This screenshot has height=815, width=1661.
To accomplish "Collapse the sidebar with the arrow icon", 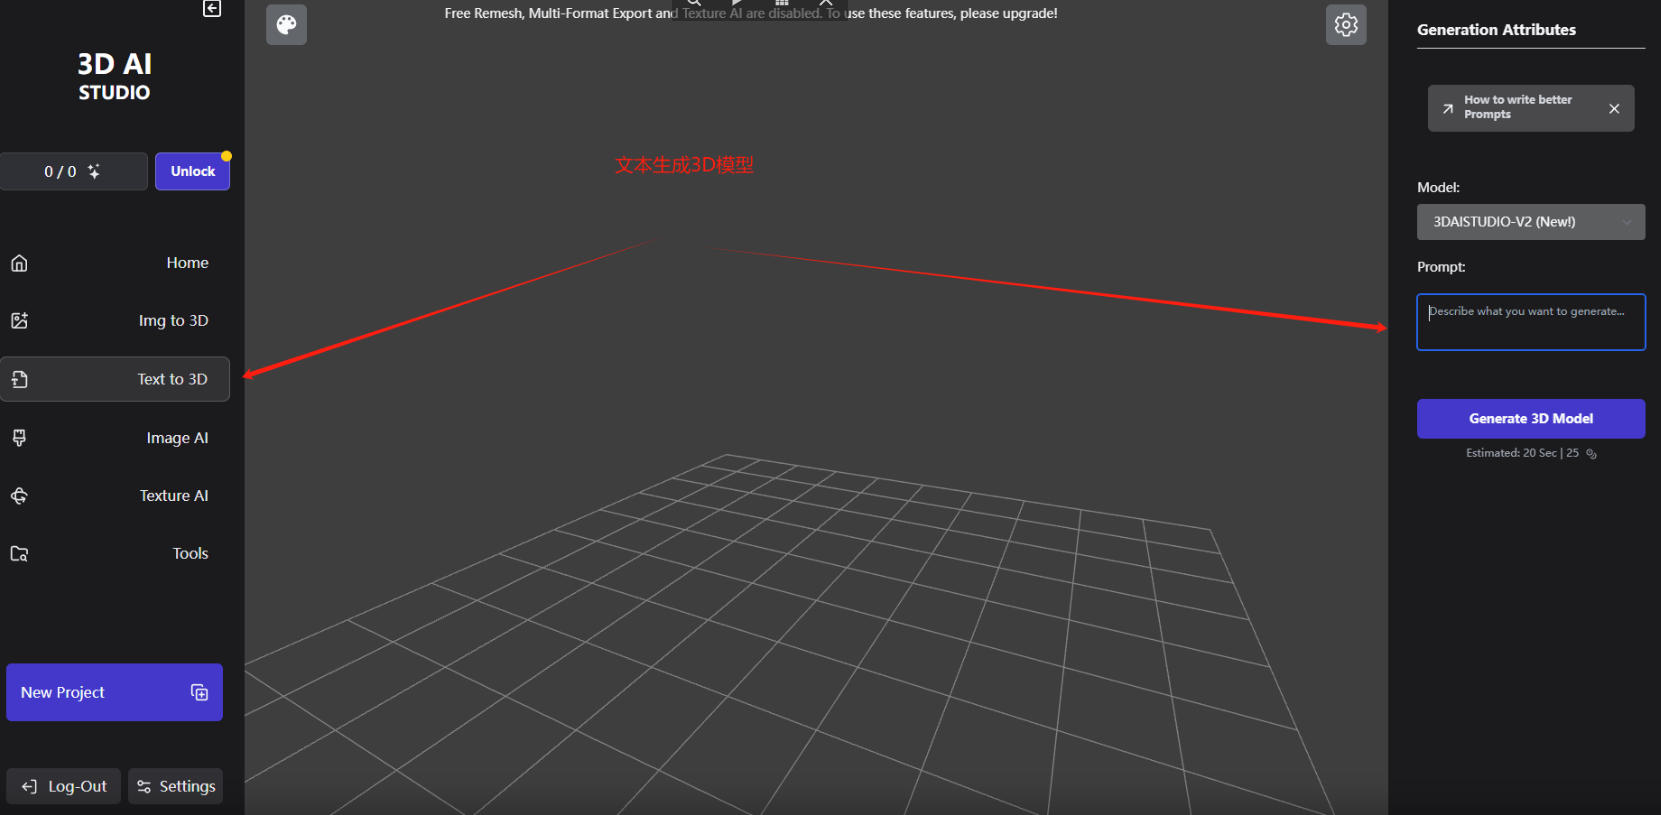I will (x=212, y=8).
